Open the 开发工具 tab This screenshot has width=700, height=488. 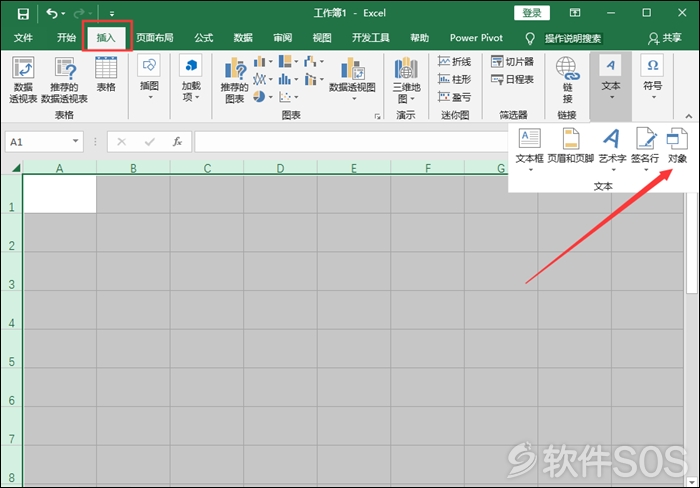pos(371,38)
